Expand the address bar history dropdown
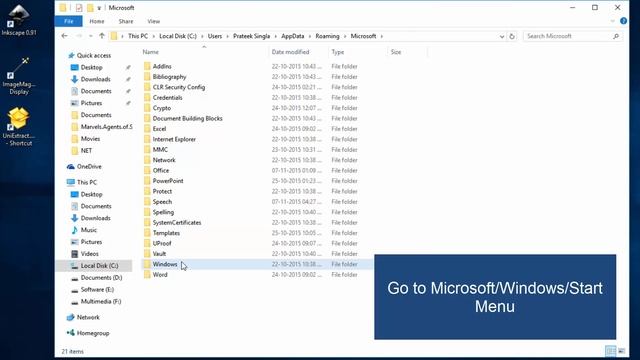This screenshot has width=640, height=360. [x=502, y=36]
